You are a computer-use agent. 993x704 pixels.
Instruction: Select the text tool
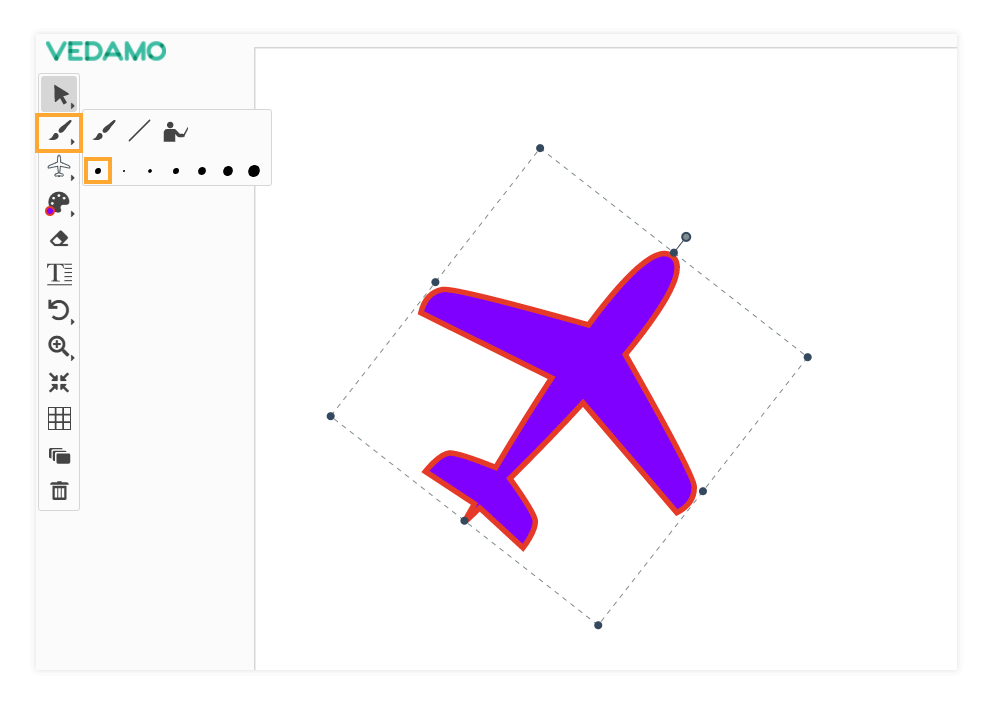click(x=60, y=274)
